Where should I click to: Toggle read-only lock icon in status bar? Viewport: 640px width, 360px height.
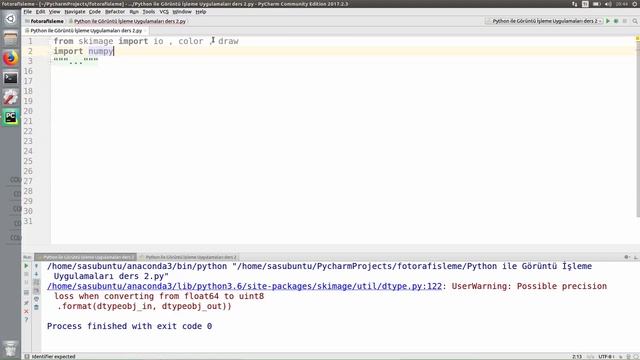621,357
